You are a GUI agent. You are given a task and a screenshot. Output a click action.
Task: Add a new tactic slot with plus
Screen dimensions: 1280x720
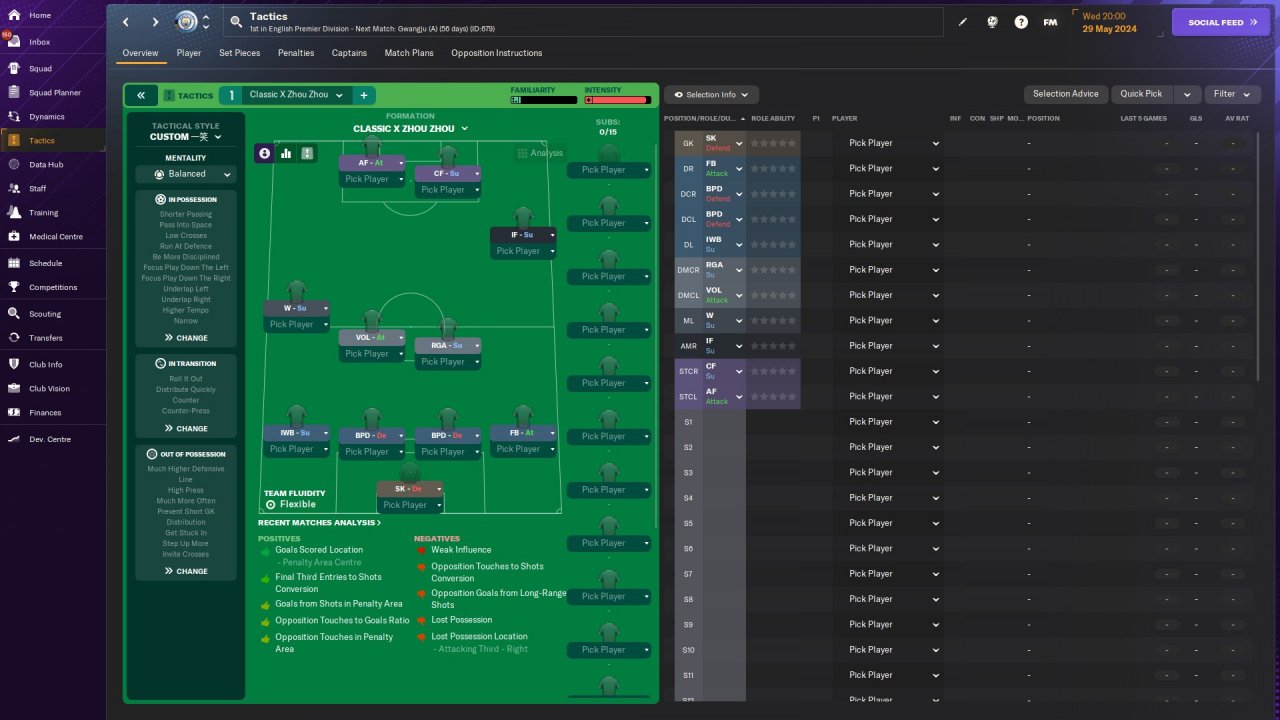(364, 95)
